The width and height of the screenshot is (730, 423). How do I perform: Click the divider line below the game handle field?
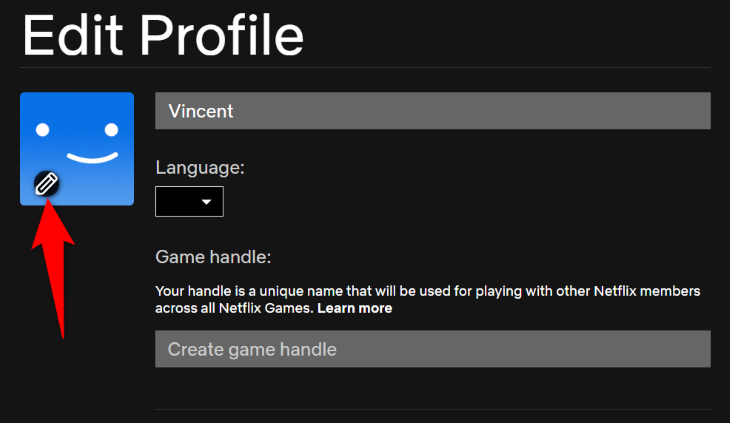(x=432, y=409)
